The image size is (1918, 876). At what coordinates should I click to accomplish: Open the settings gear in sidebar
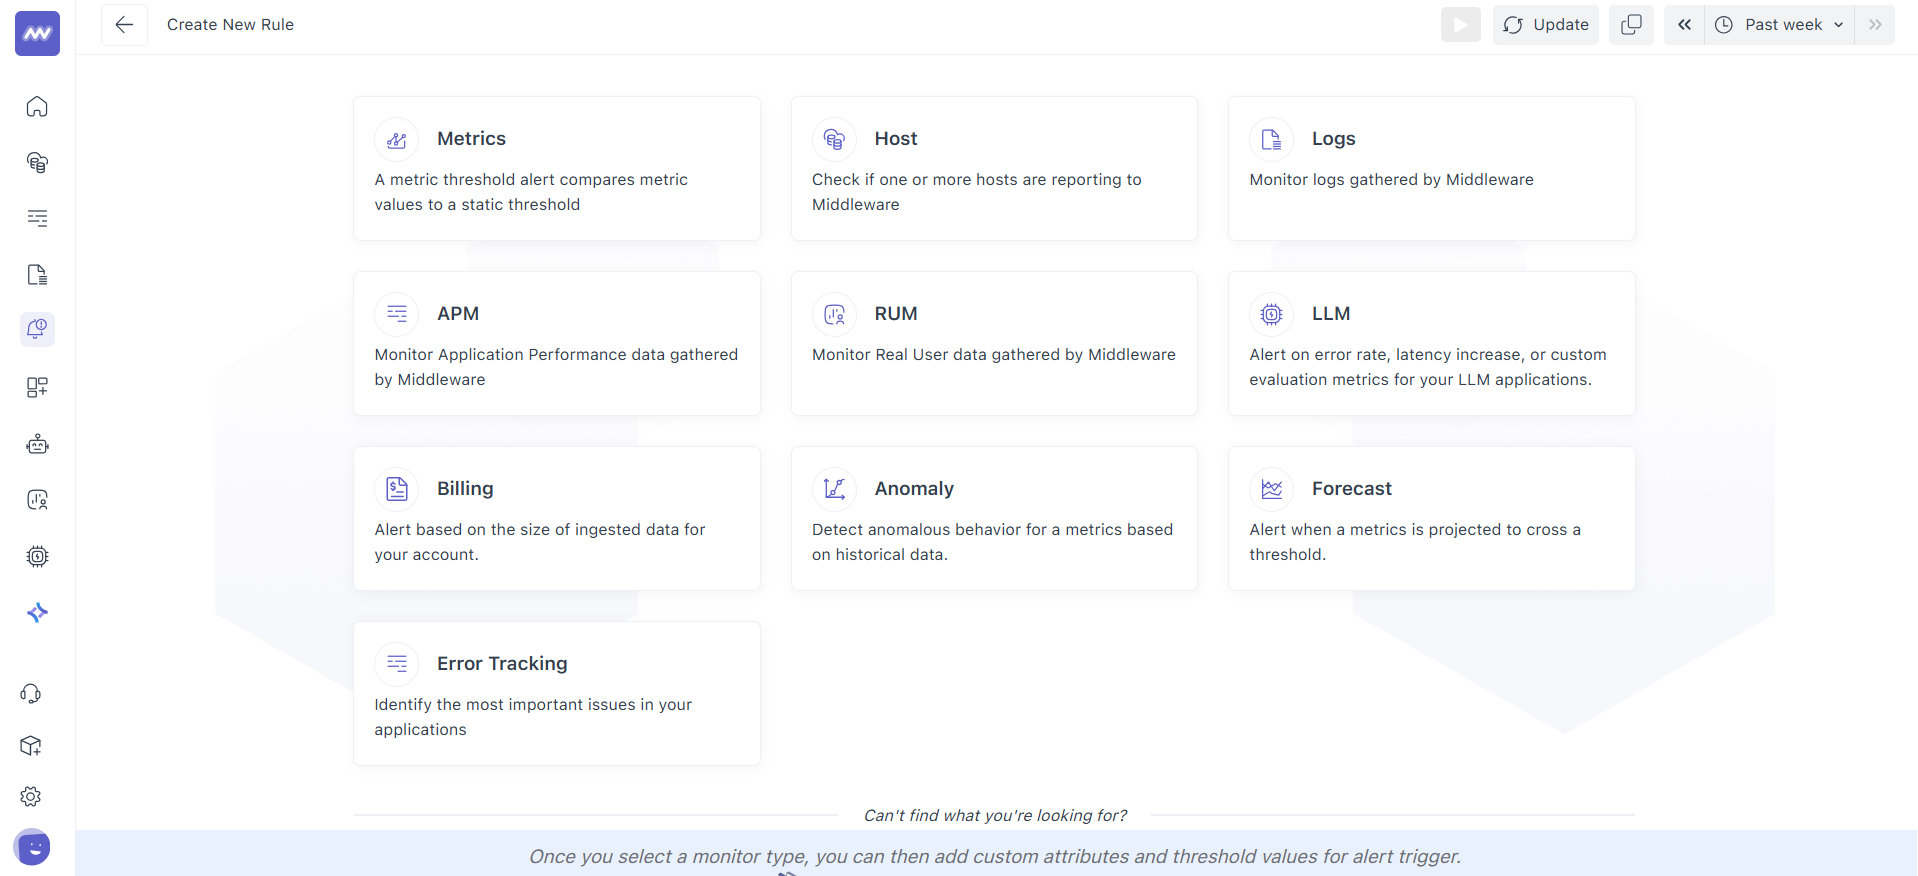31,796
